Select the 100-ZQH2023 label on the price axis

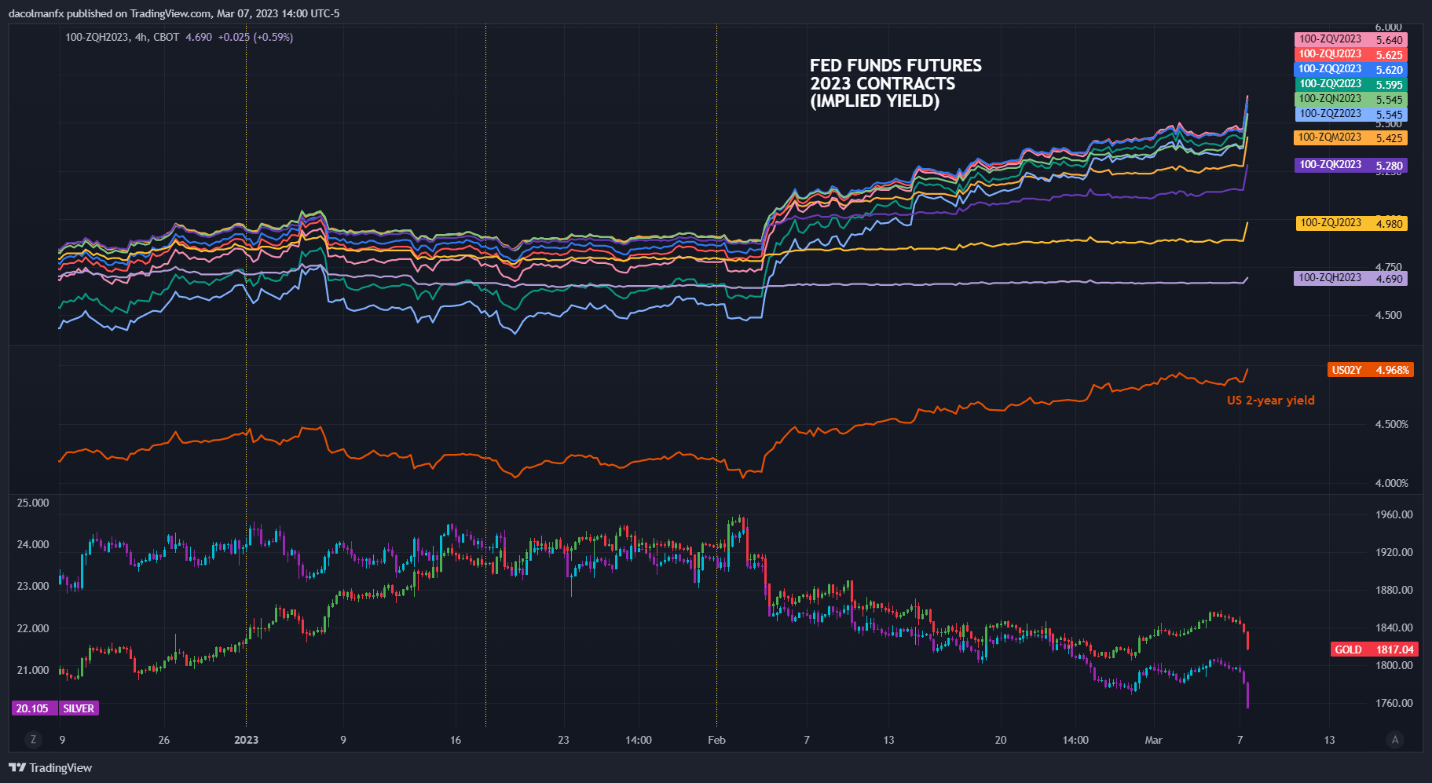coord(1350,278)
